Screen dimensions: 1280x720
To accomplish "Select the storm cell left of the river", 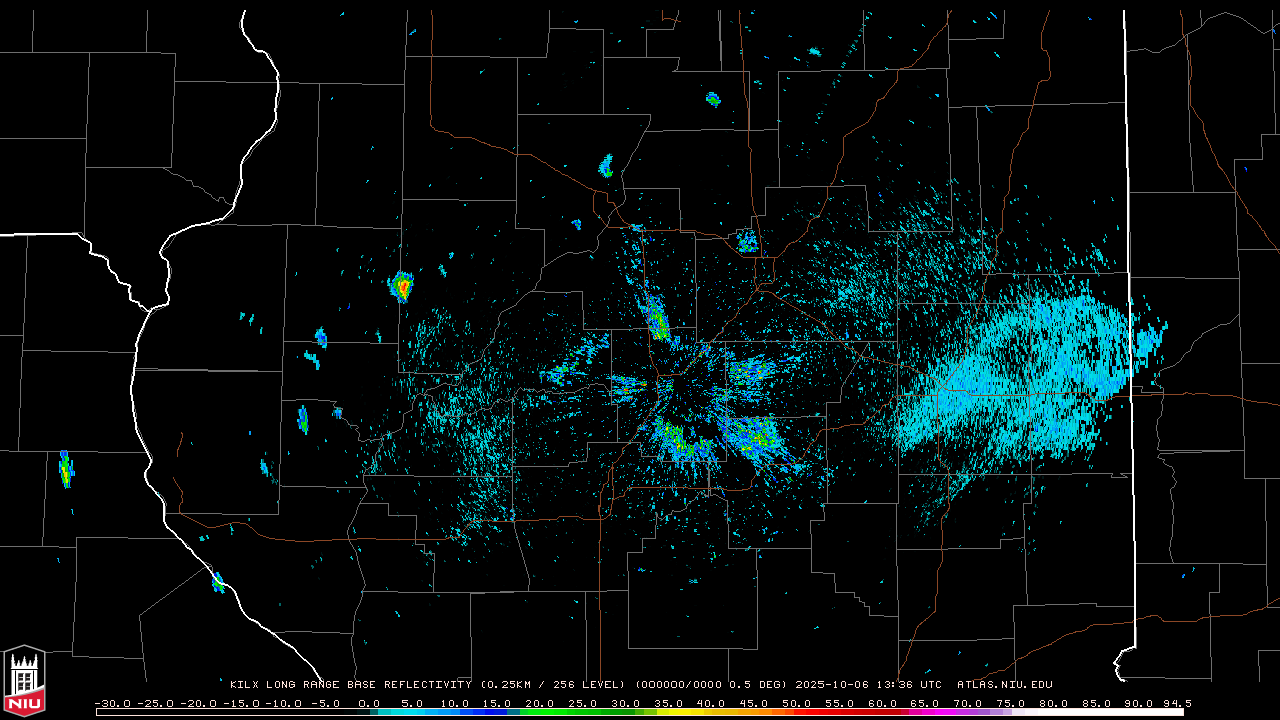I will 65,469.
